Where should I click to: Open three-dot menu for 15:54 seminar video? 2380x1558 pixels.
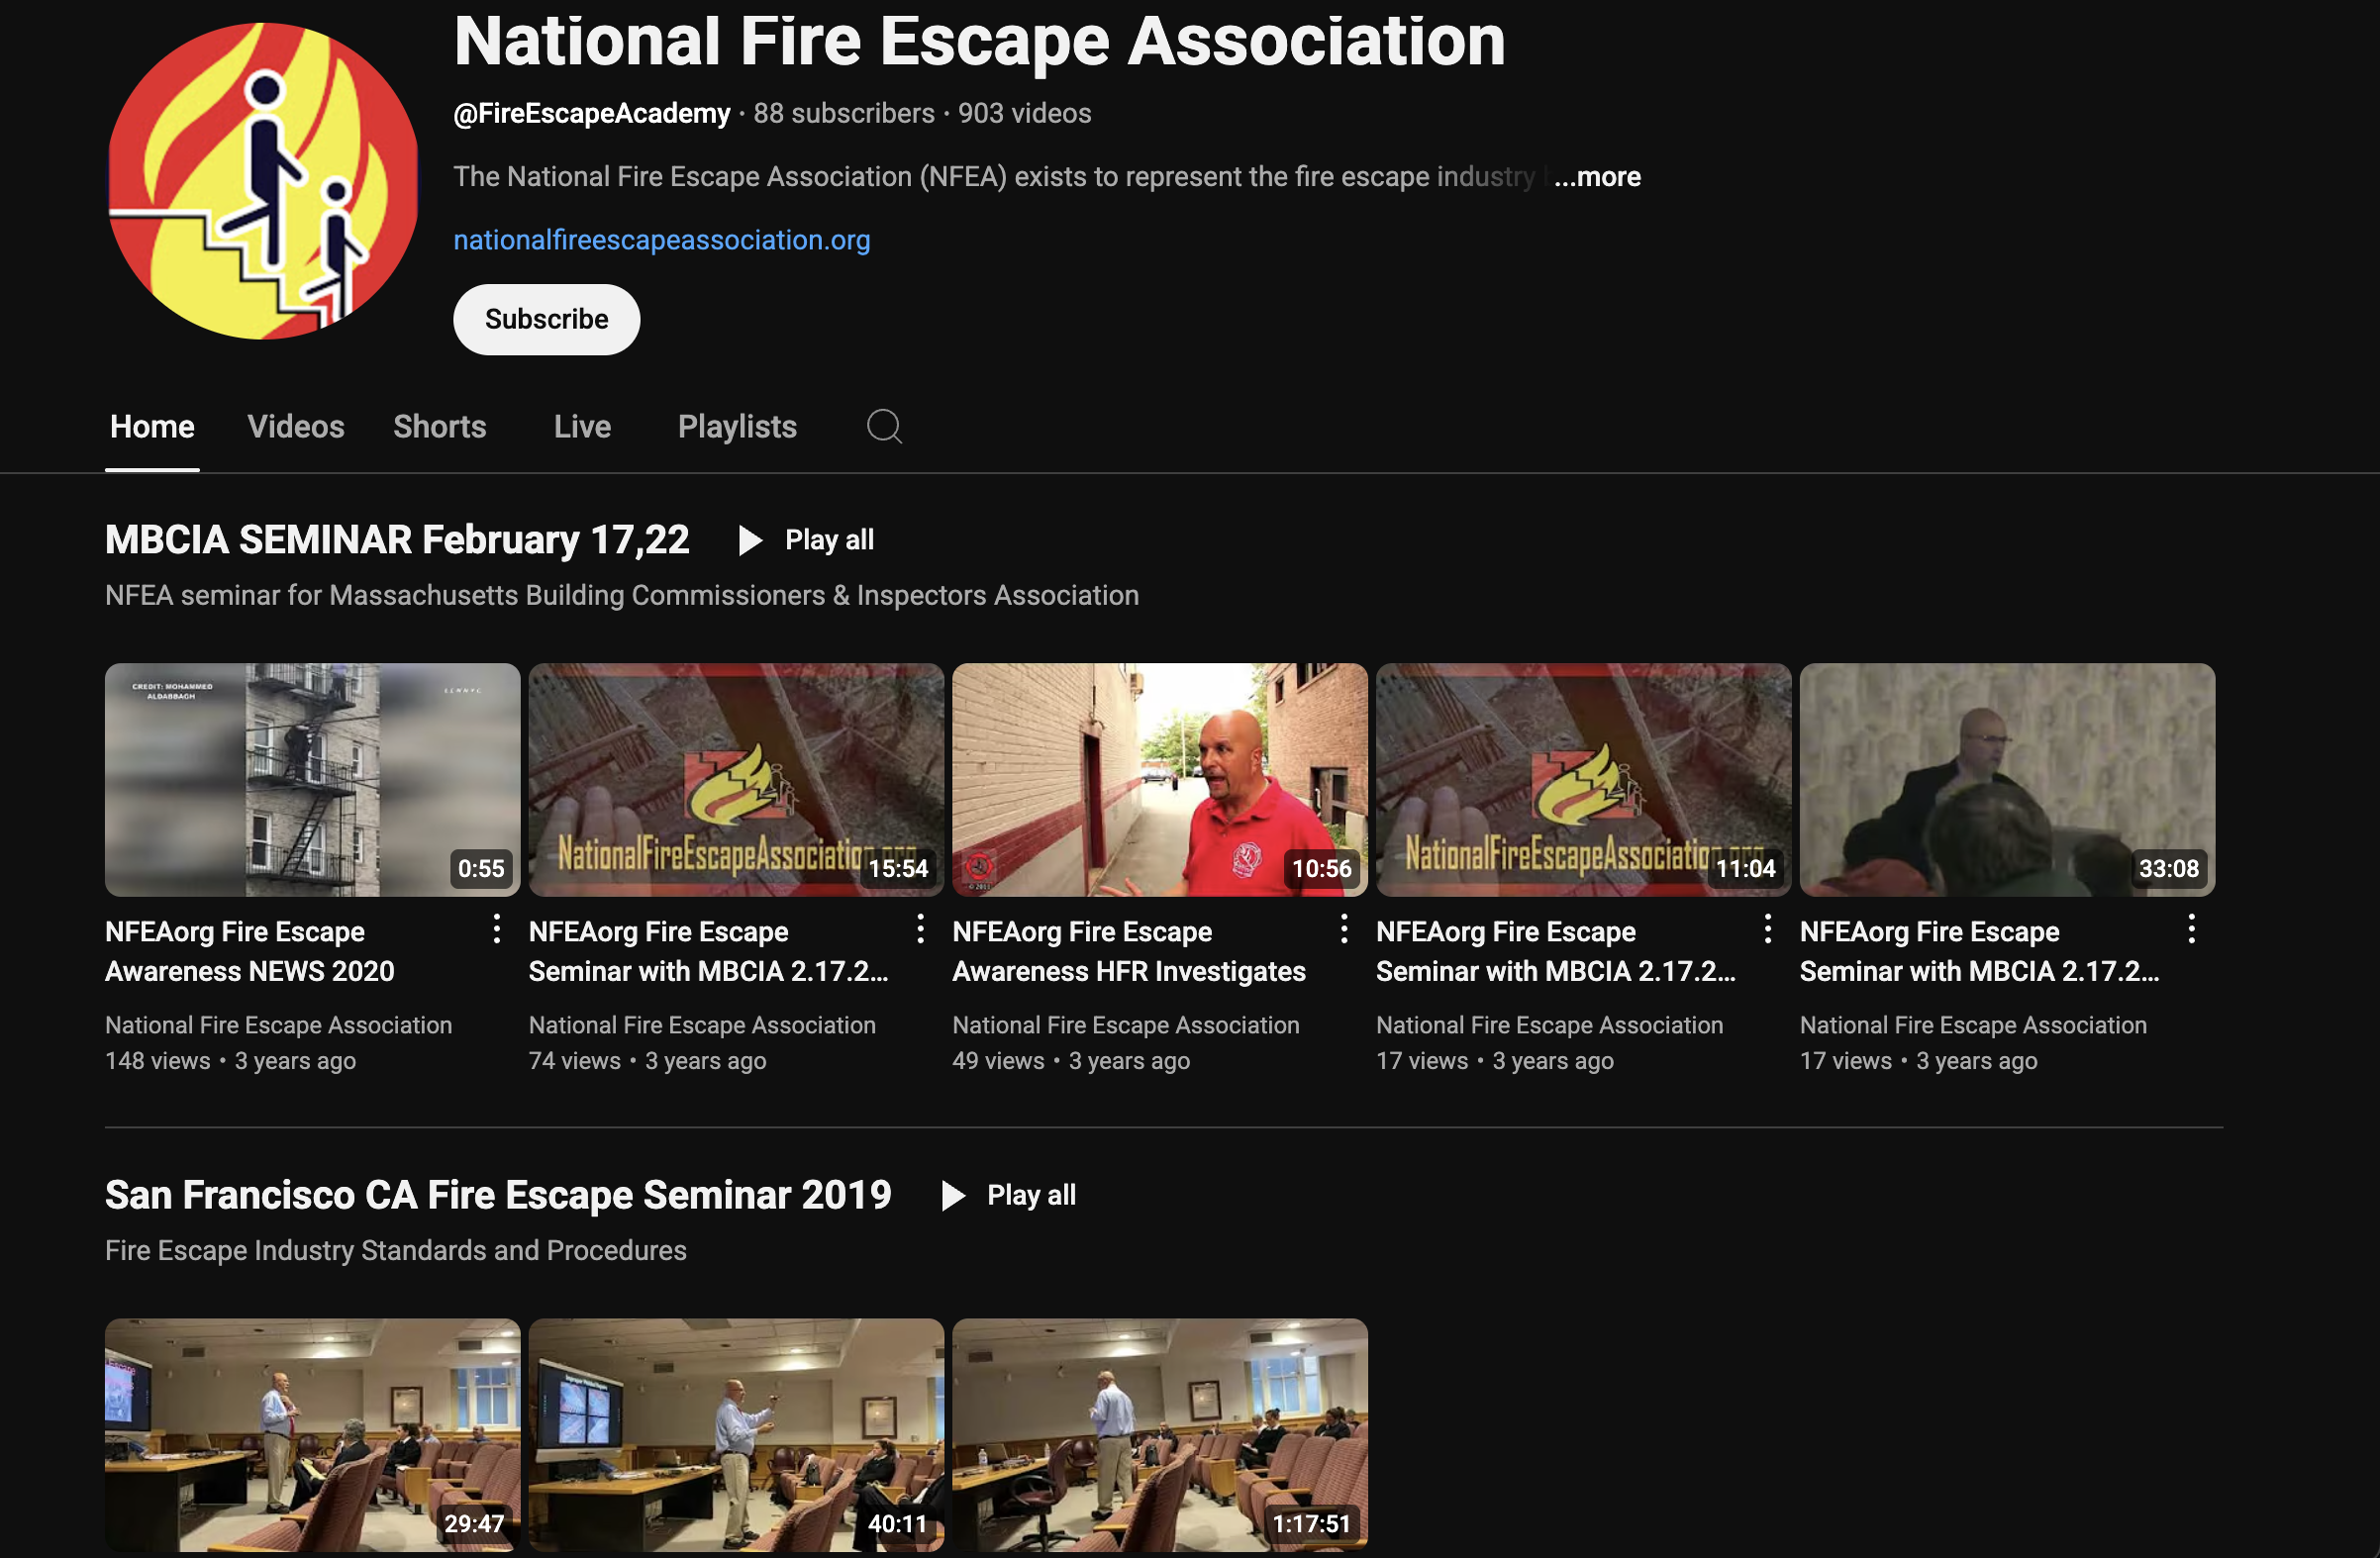point(920,930)
